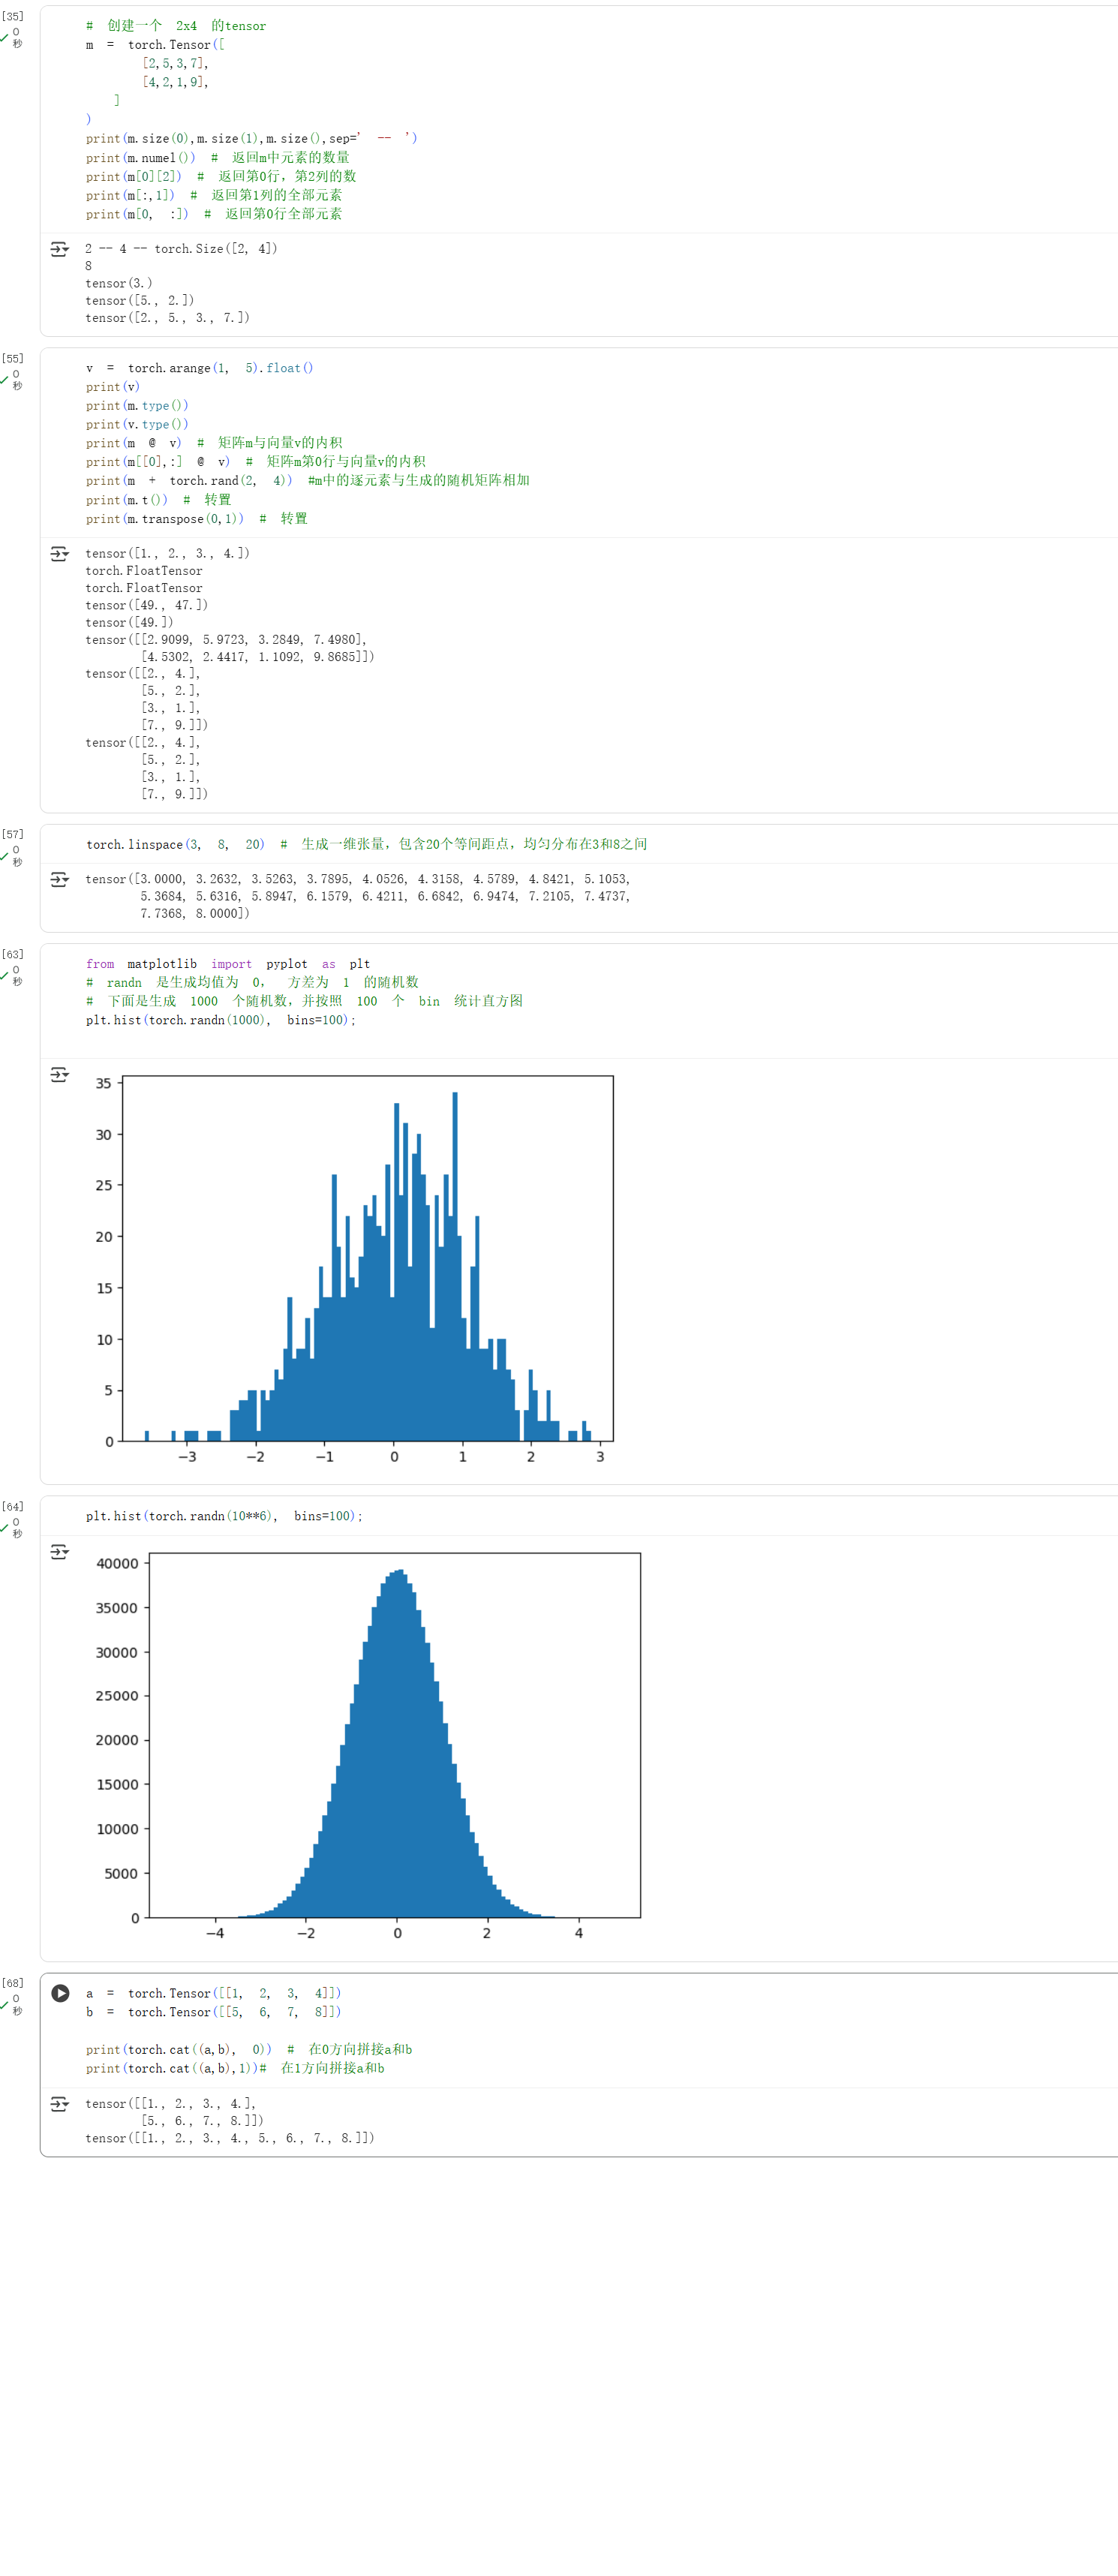The width and height of the screenshot is (1118, 2576).
Task: Place cursor in the 'm = torch.Tensor([' line
Action: (155, 45)
